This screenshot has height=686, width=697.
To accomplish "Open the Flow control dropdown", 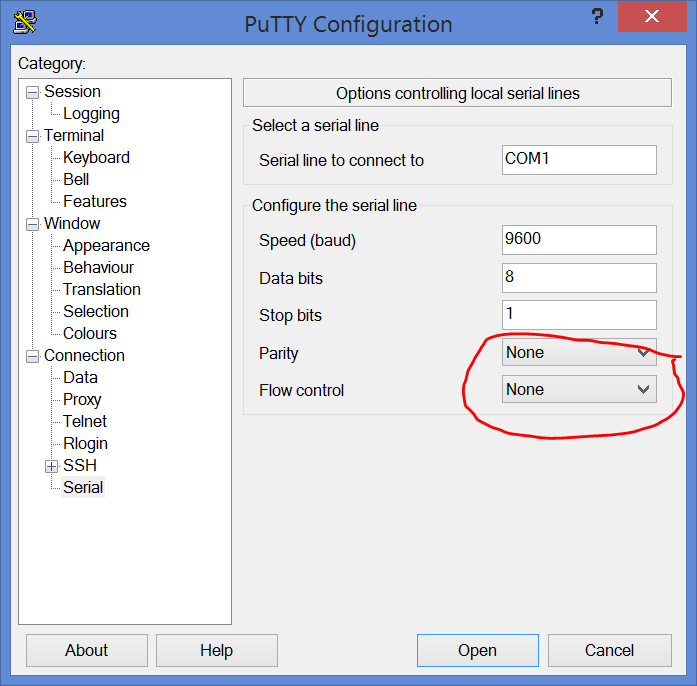I will pos(579,389).
